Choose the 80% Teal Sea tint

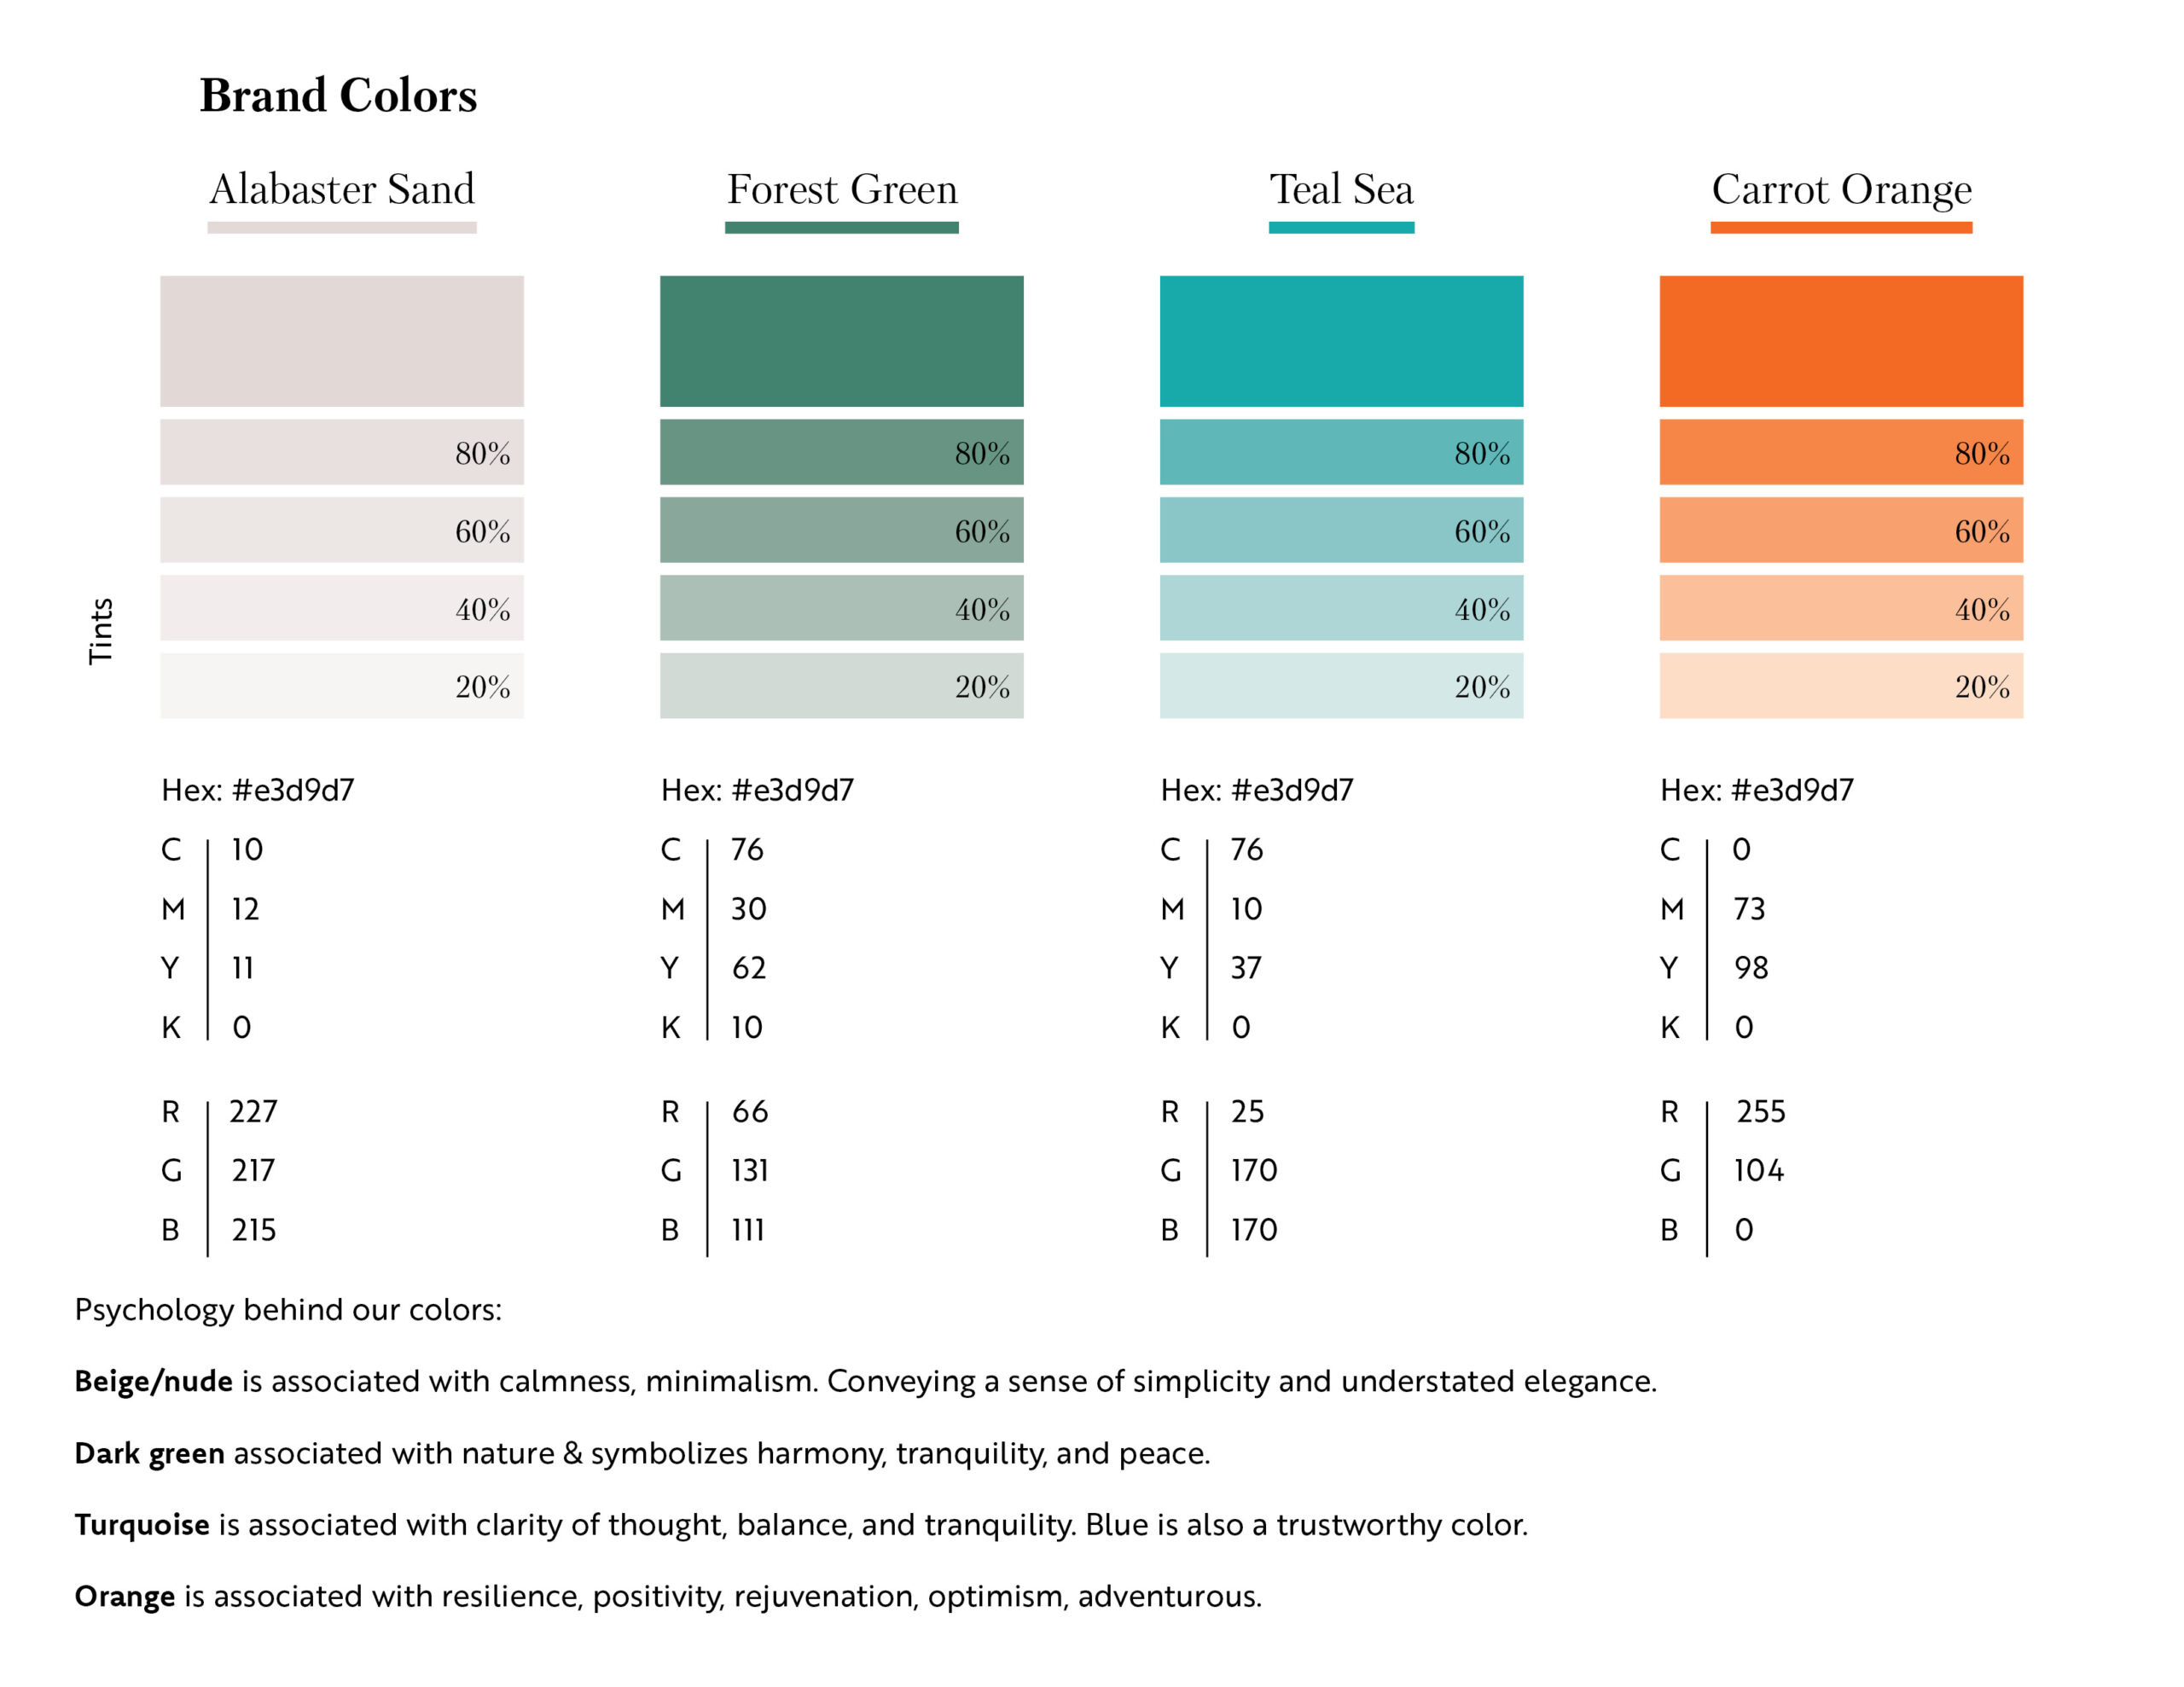tap(1341, 452)
